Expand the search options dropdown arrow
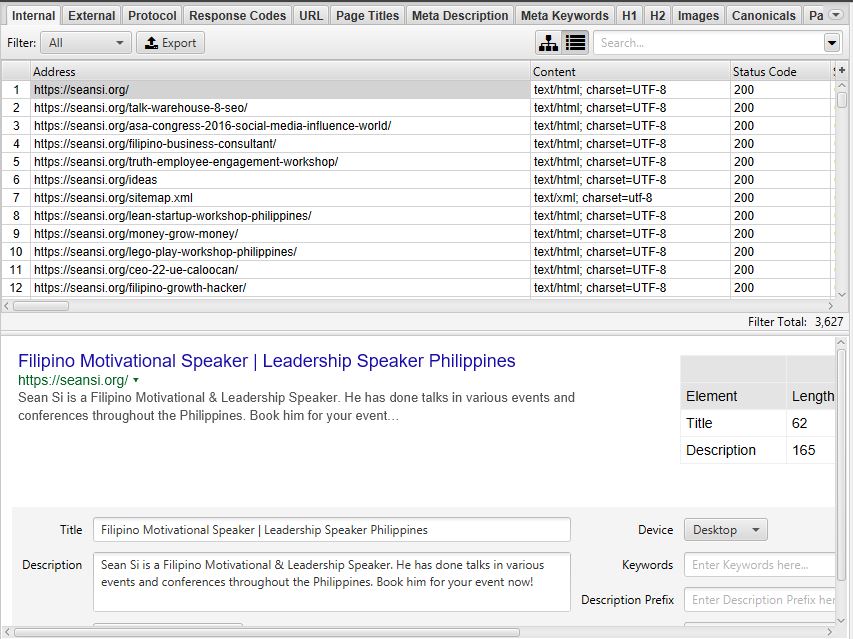The height and width of the screenshot is (639, 853). pyautogui.click(x=831, y=43)
